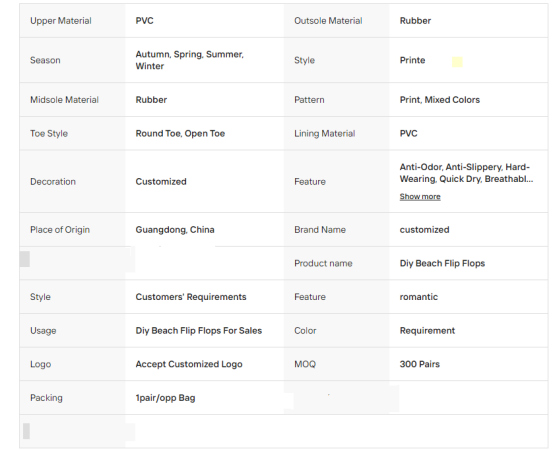Select the PVC upper material value

point(144,20)
